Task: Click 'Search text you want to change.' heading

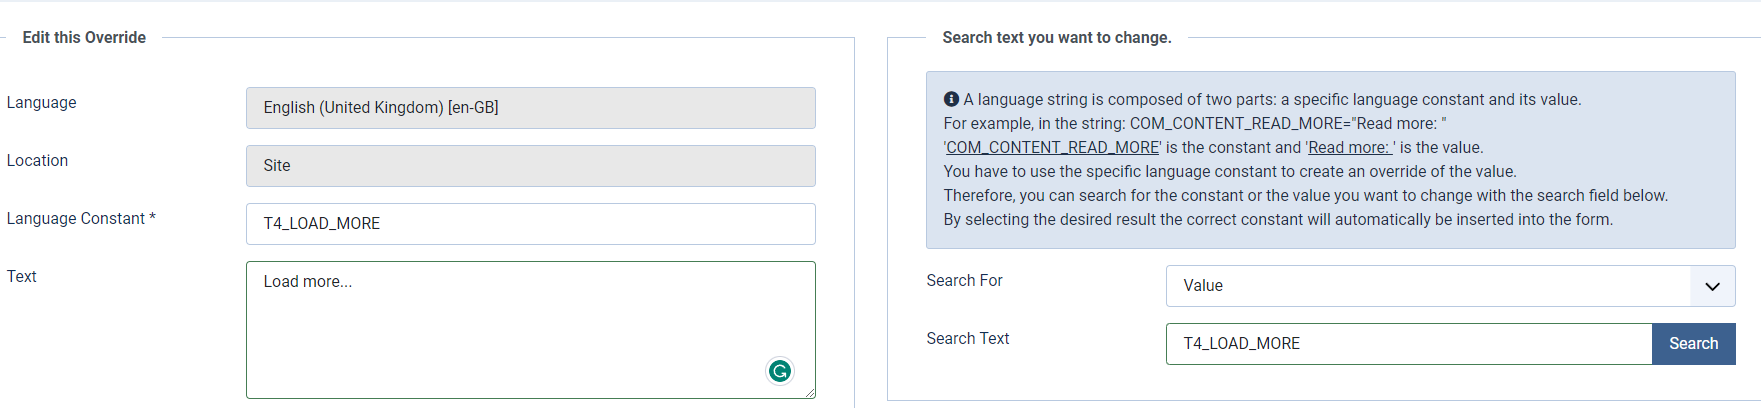Action: click(x=1056, y=38)
